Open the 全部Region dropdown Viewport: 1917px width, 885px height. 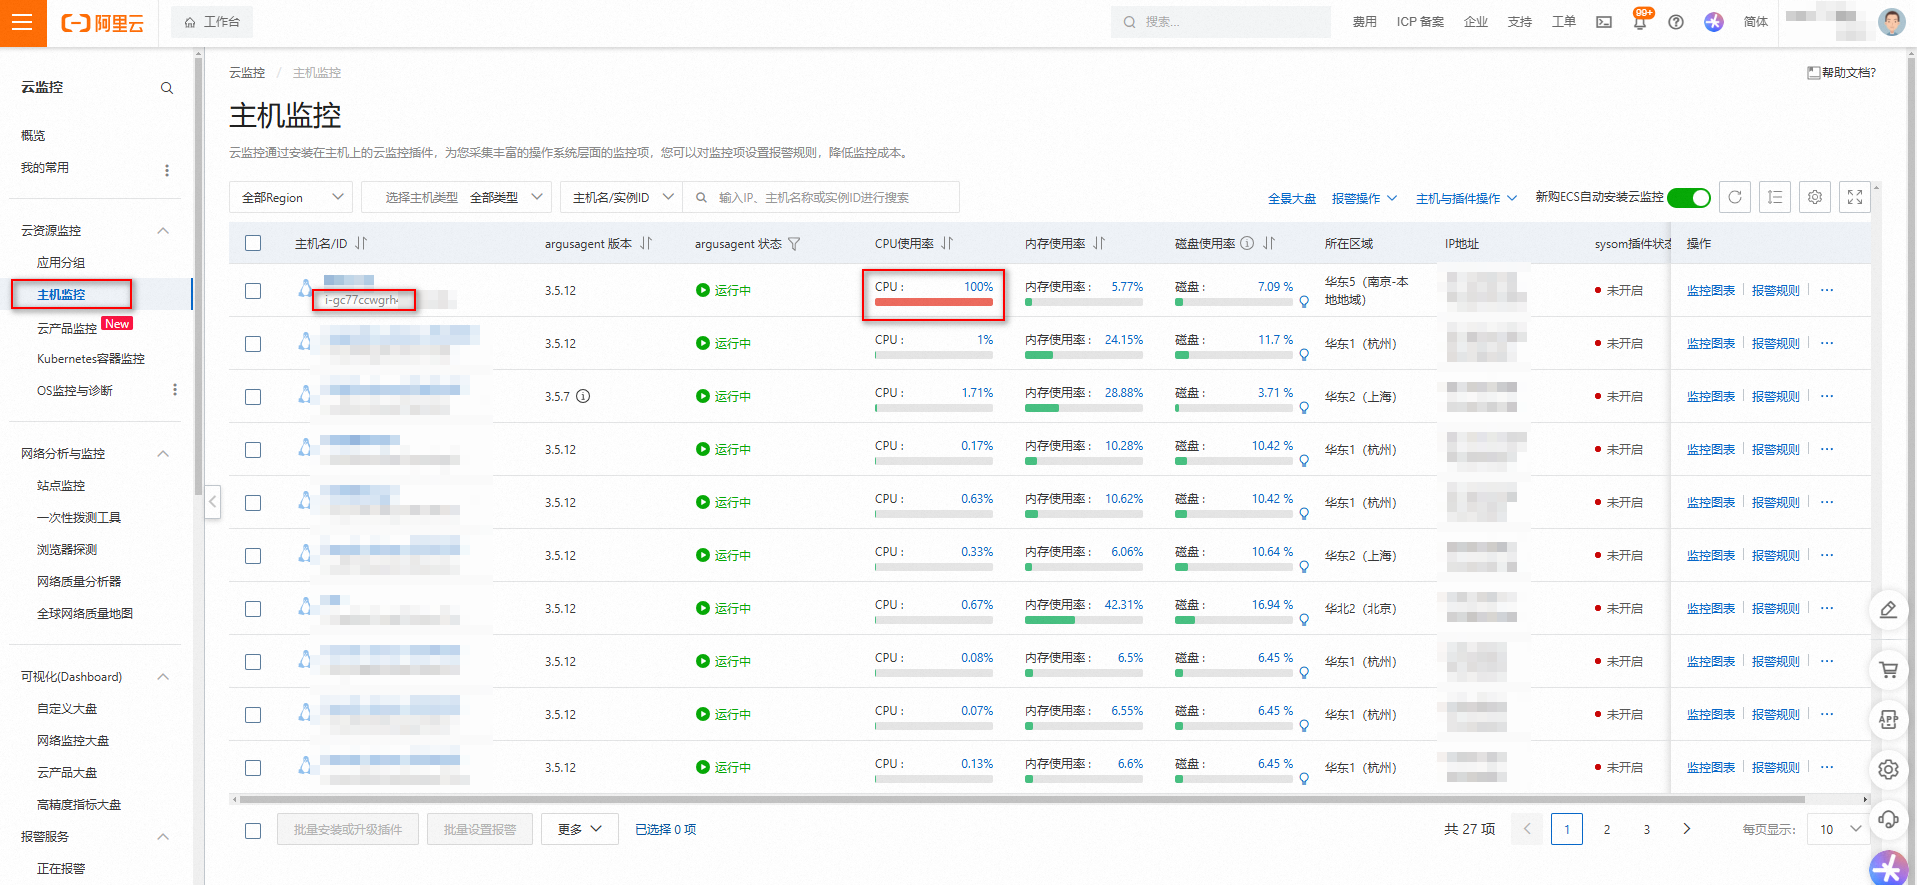(x=291, y=197)
